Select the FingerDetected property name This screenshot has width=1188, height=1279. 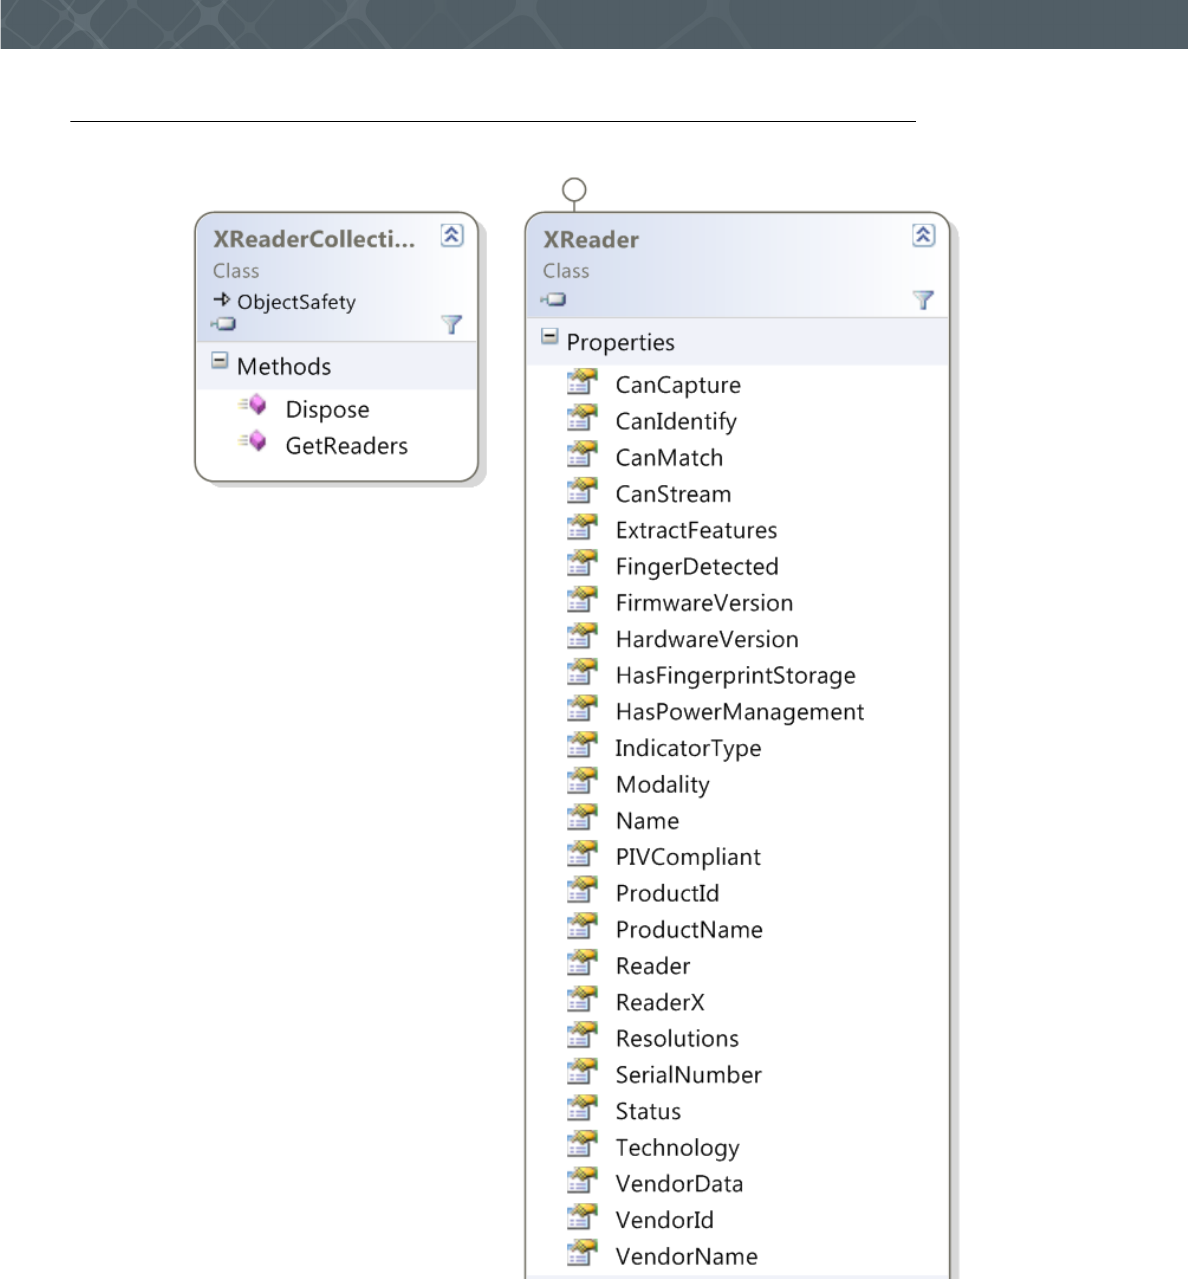(697, 567)
